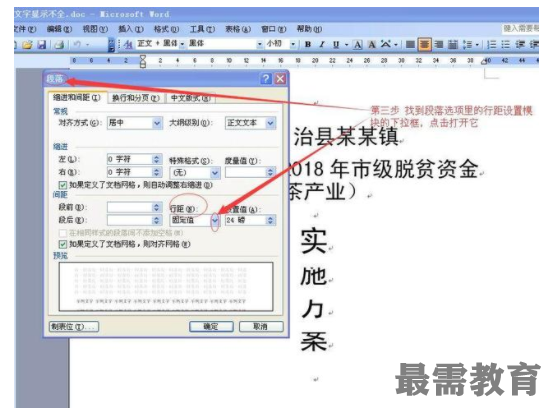This screenshot has height=419, width=547.
Task: Click the Print toolbar icon
Action: tap(59, 45)
